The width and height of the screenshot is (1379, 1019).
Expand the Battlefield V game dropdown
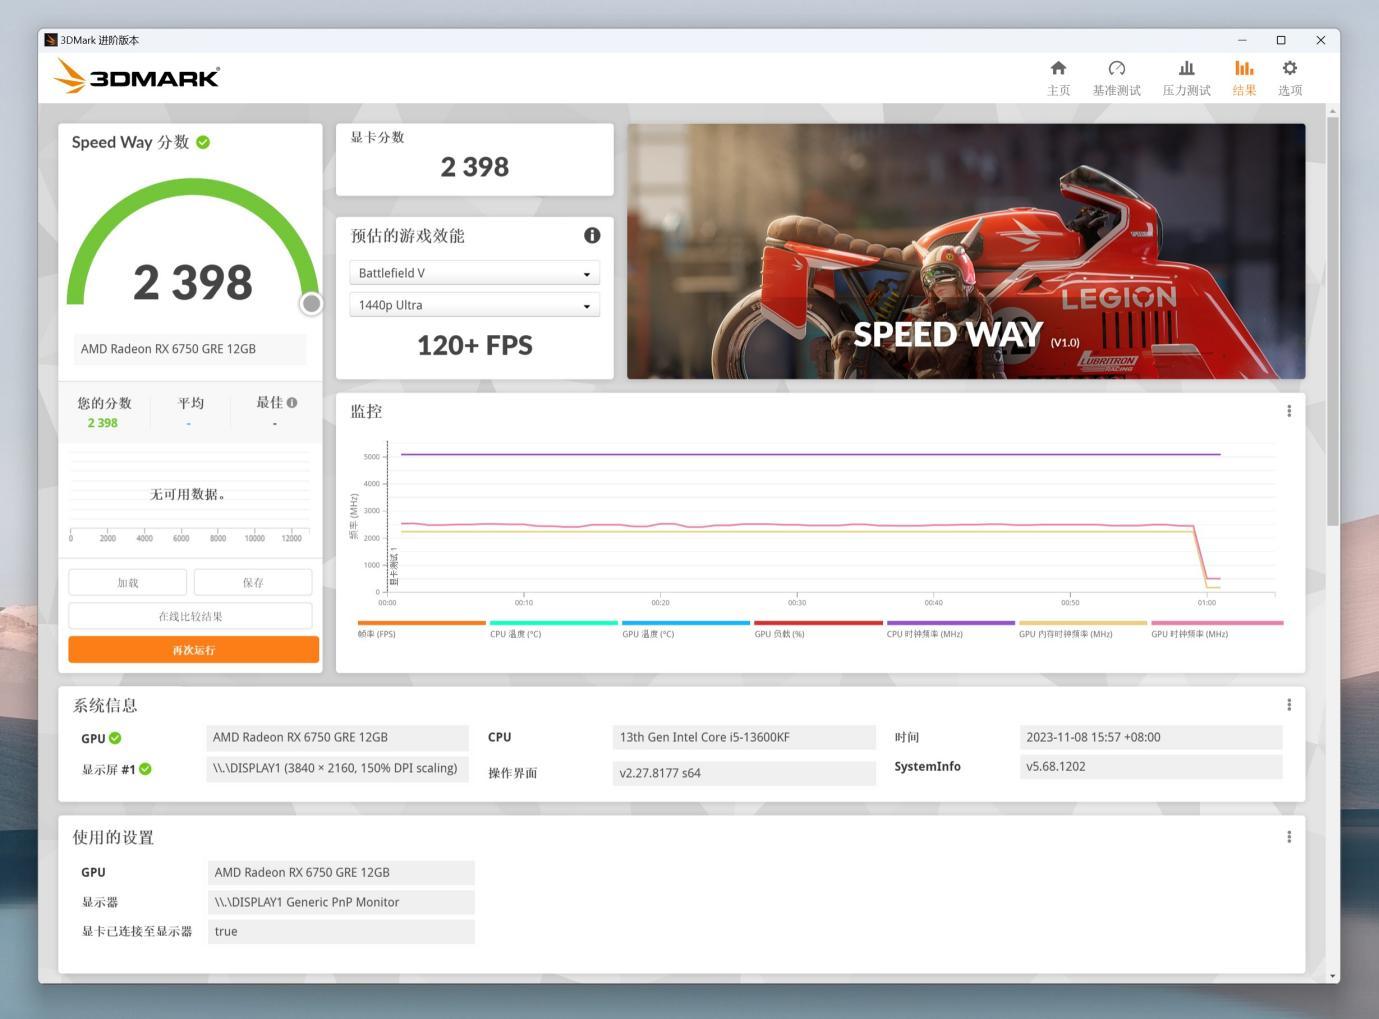point(474,273)
